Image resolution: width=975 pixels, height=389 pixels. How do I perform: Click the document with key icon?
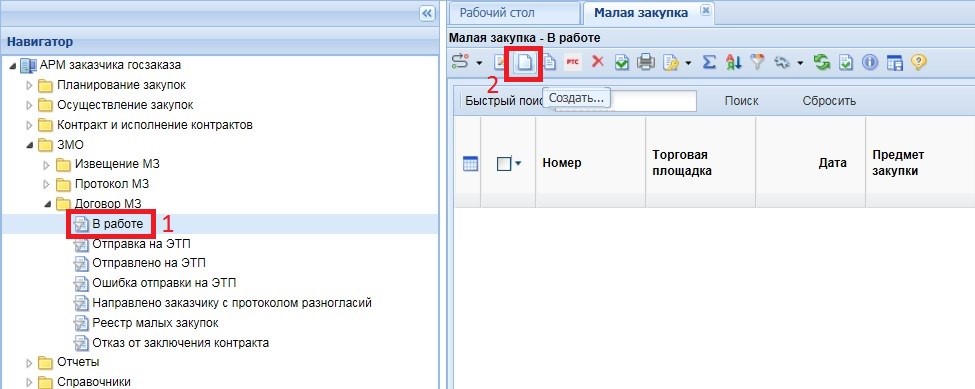pos(670,63)
